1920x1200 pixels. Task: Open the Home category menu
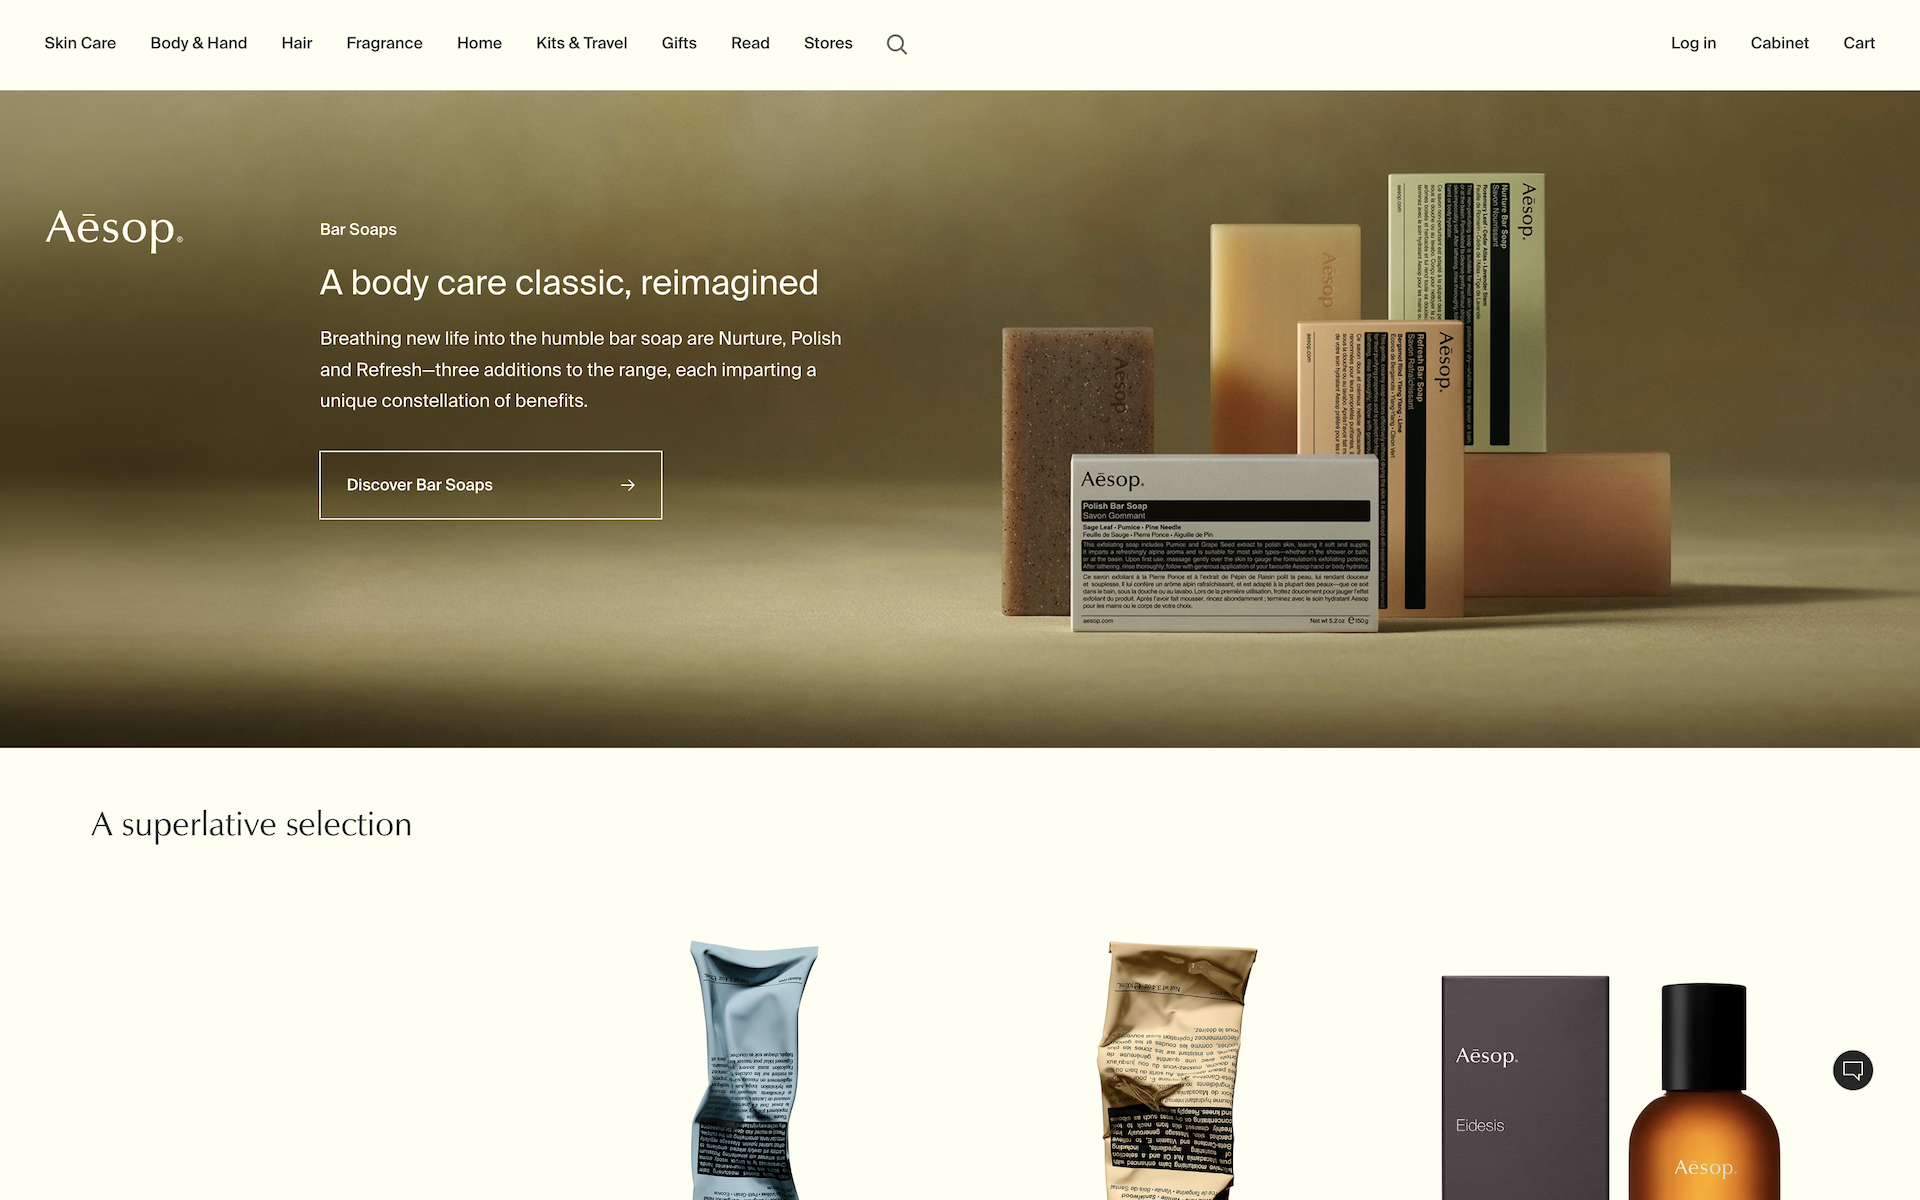479,43
